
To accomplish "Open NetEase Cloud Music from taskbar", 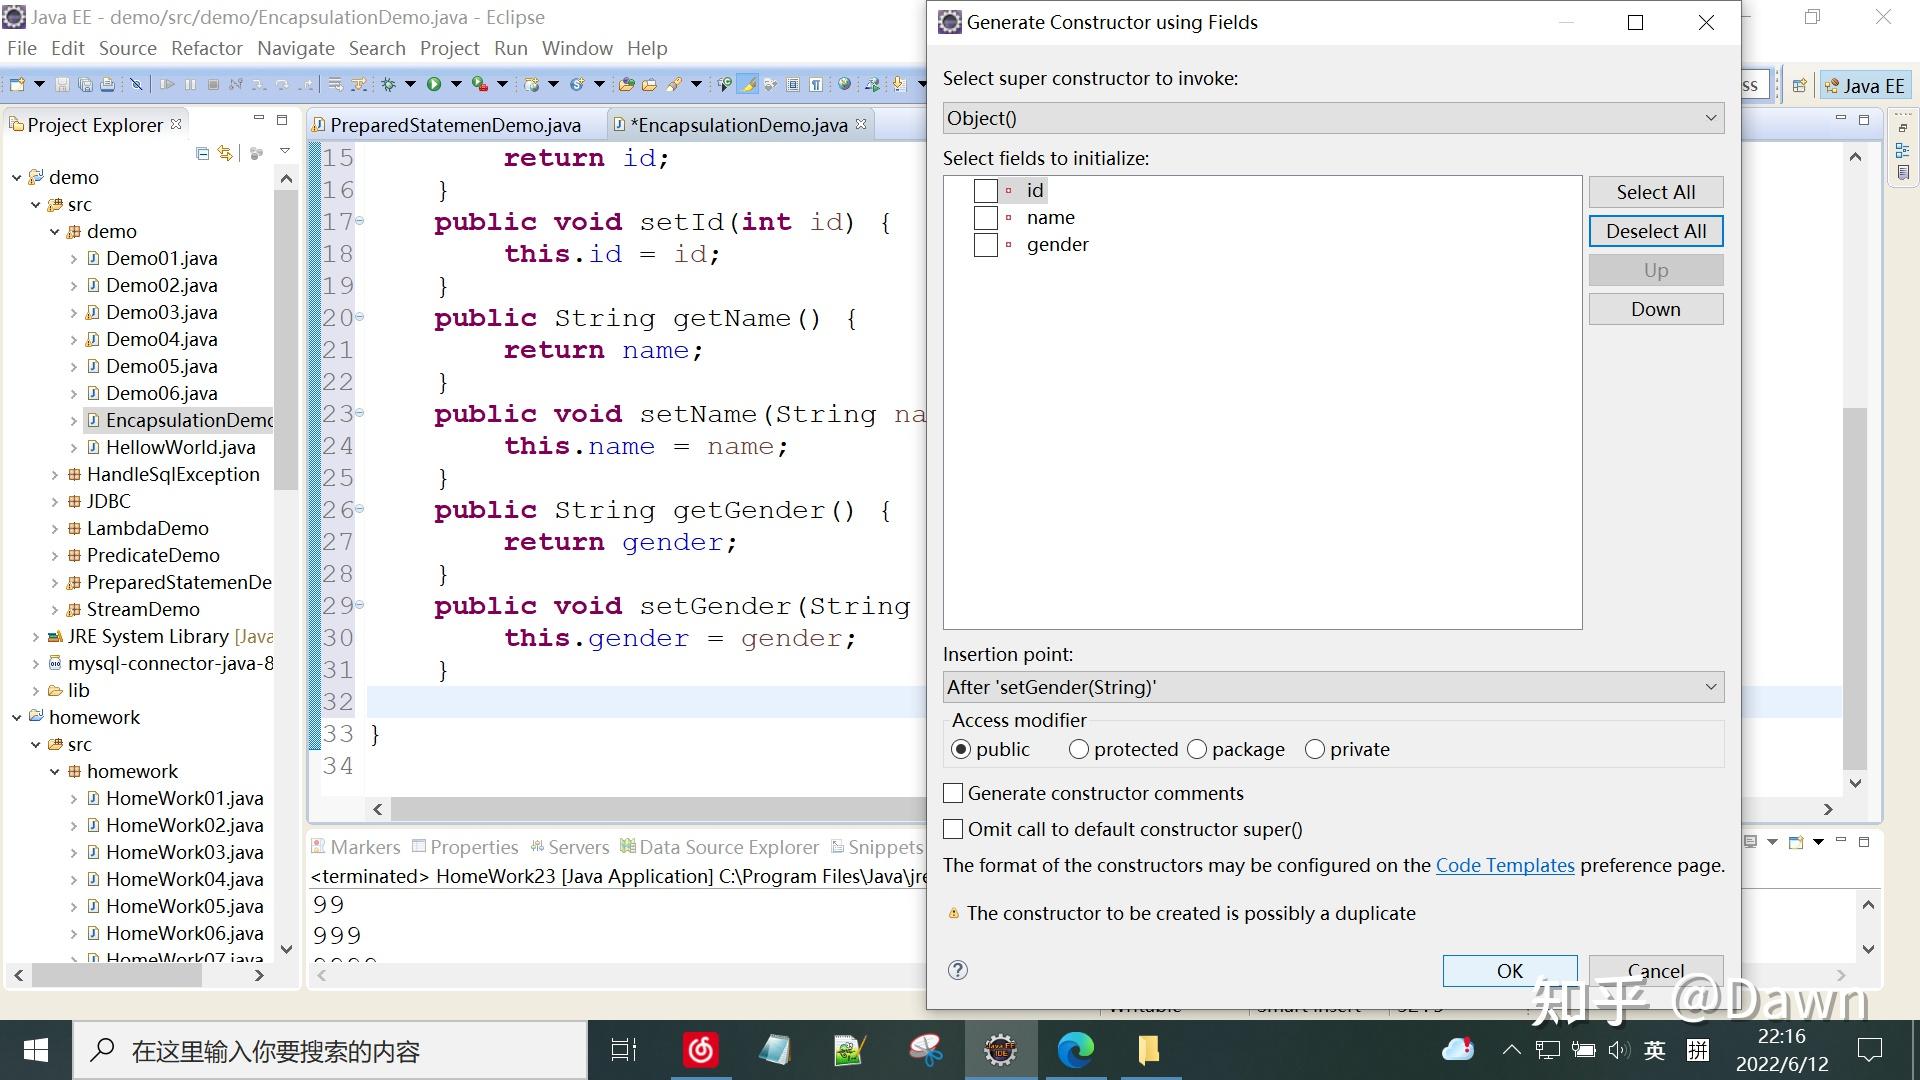I will (700, 1050).
